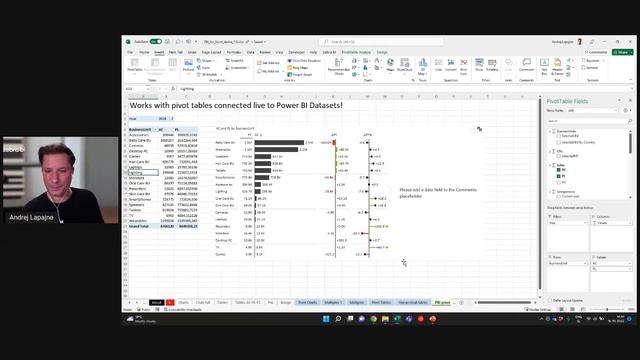Enable Defer Layout Update
Image resolution: width=640 pixels, height=360 pixels.
tap(550, 300)
